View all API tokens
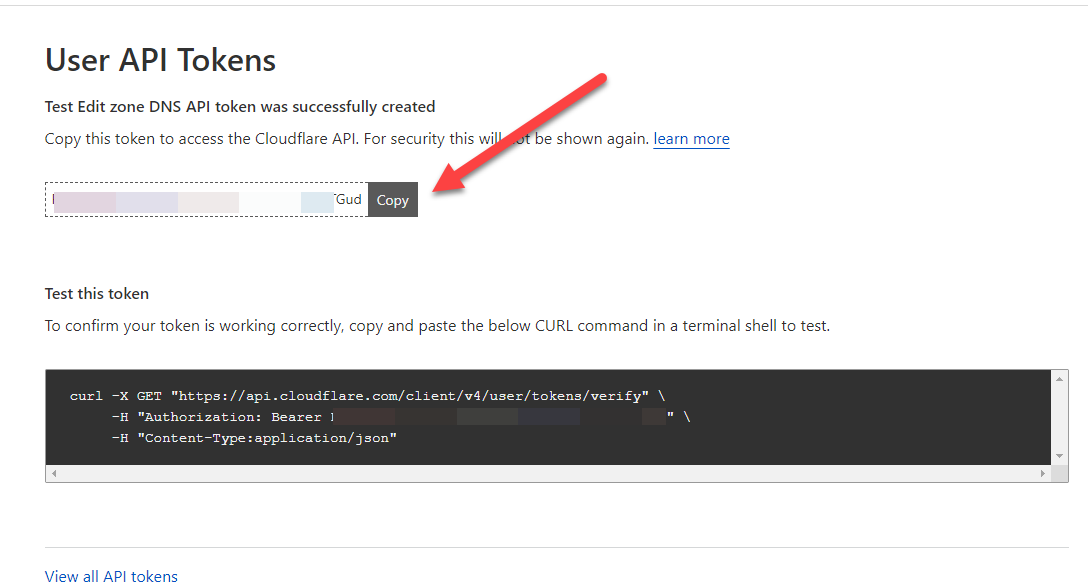Screen dimensions: 1088x586 click(111, 576)
